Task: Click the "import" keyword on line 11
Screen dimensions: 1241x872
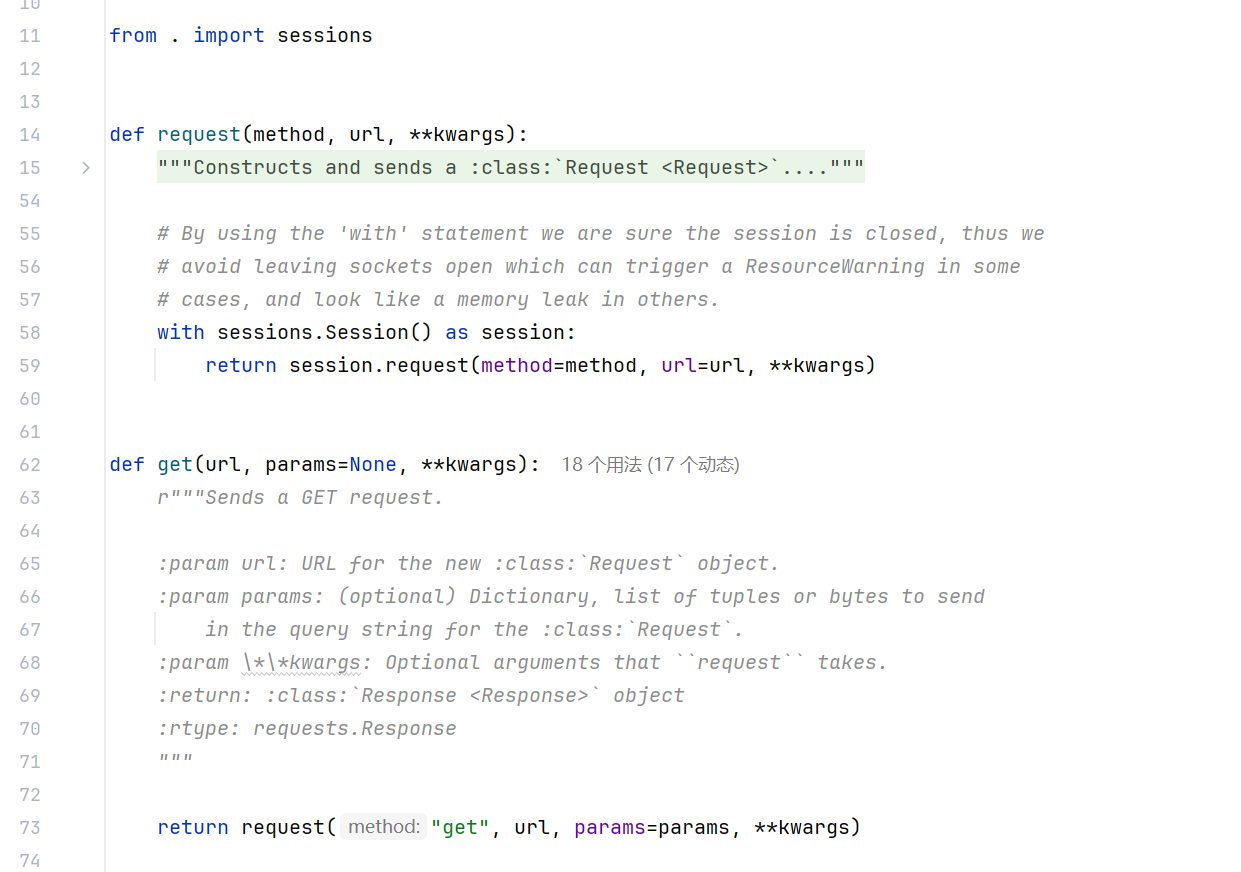Action: (x=229, y=36)
